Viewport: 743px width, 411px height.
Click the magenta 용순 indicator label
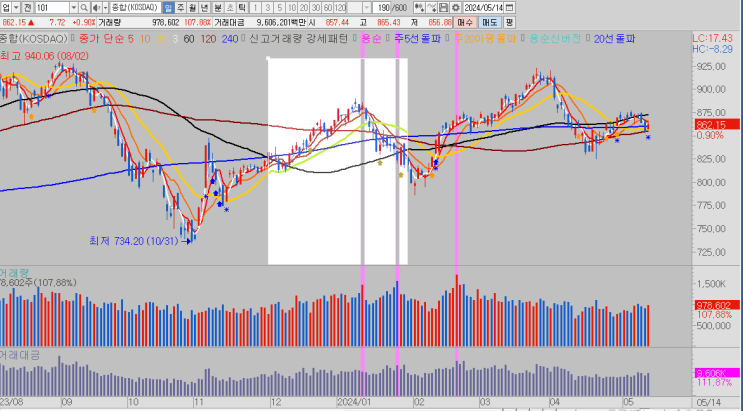click(372, 39)
